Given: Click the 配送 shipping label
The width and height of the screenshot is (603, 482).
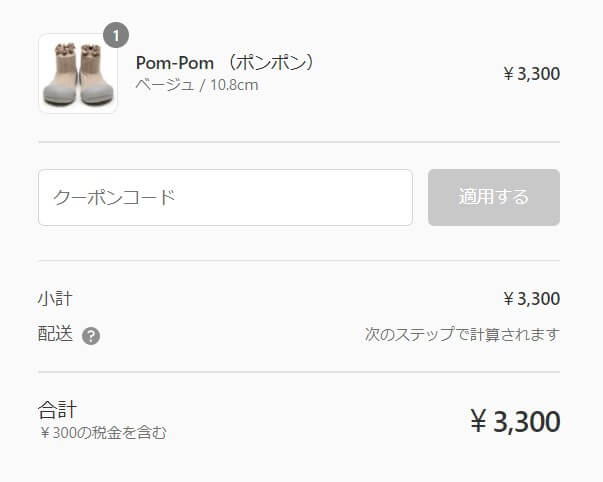Looking at the screenshot, I should click(55, 334).
